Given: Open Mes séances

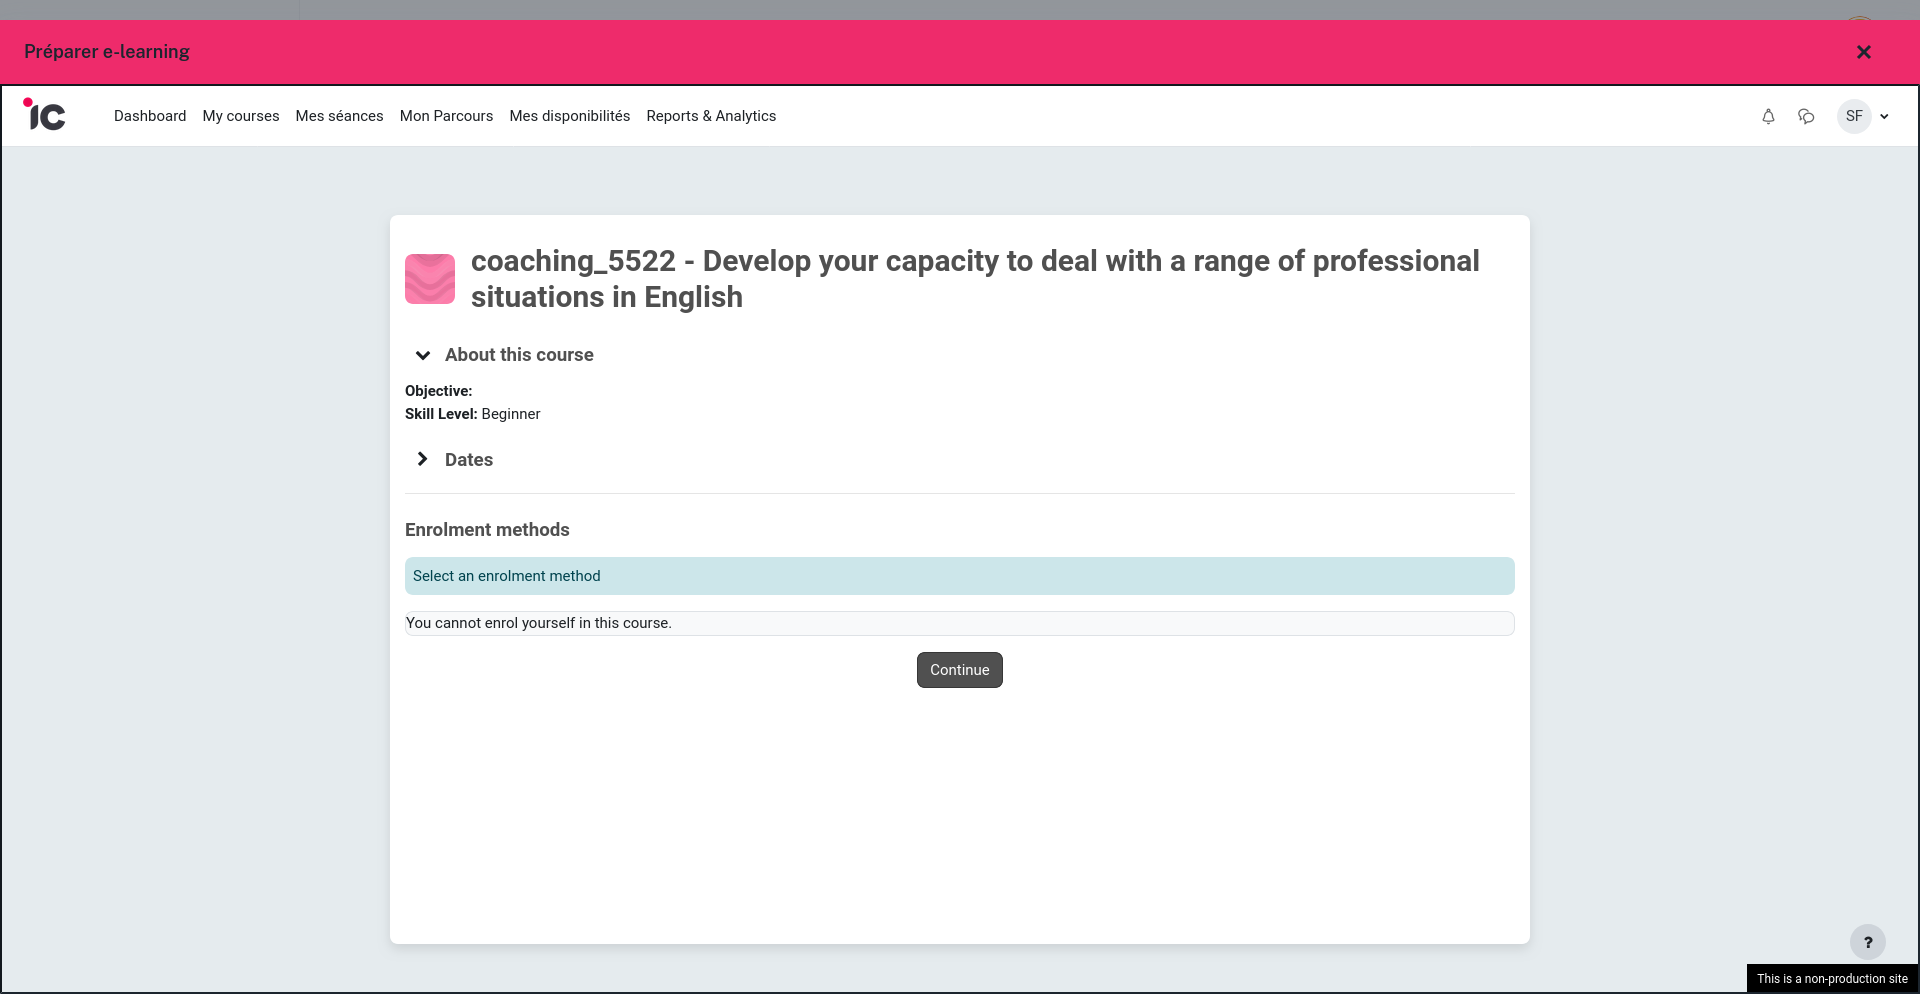Looking at the screenshot, I should [x=339, y=116].
